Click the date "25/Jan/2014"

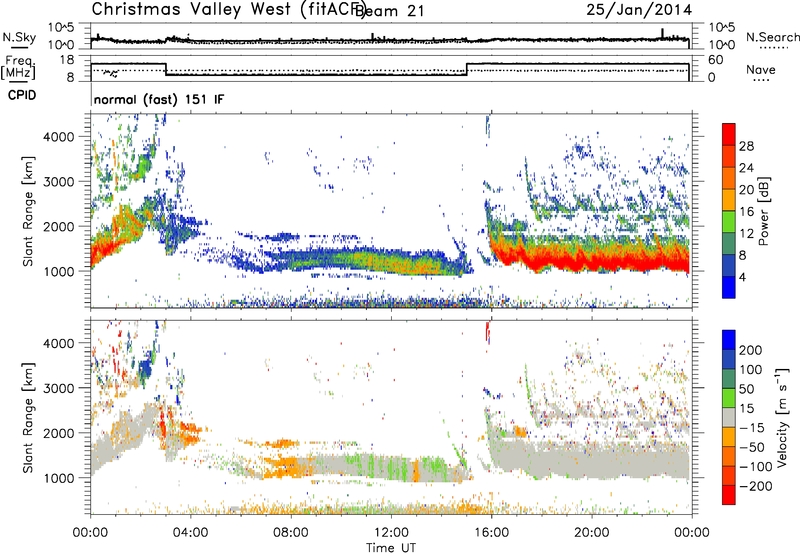pos(639,10)
